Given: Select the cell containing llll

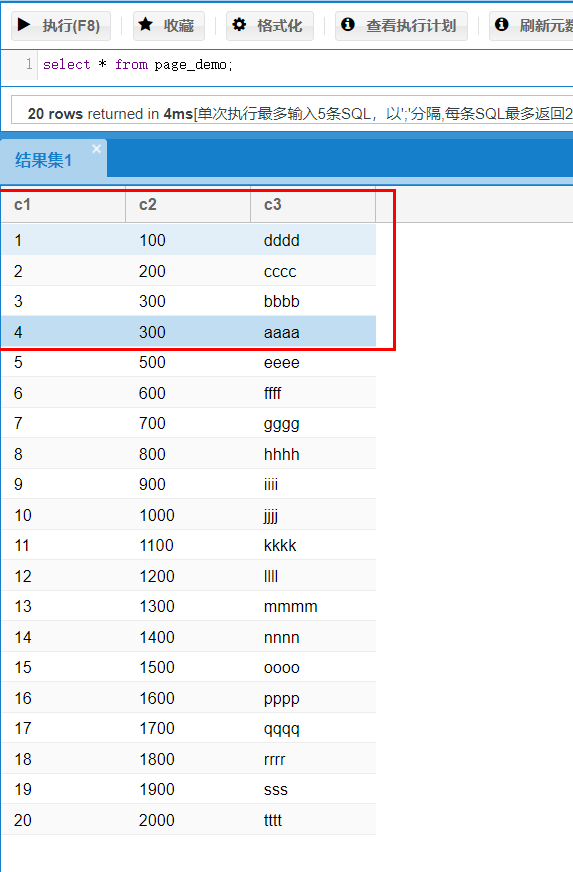Looking at the screenshot, I should tap(313, 576).
